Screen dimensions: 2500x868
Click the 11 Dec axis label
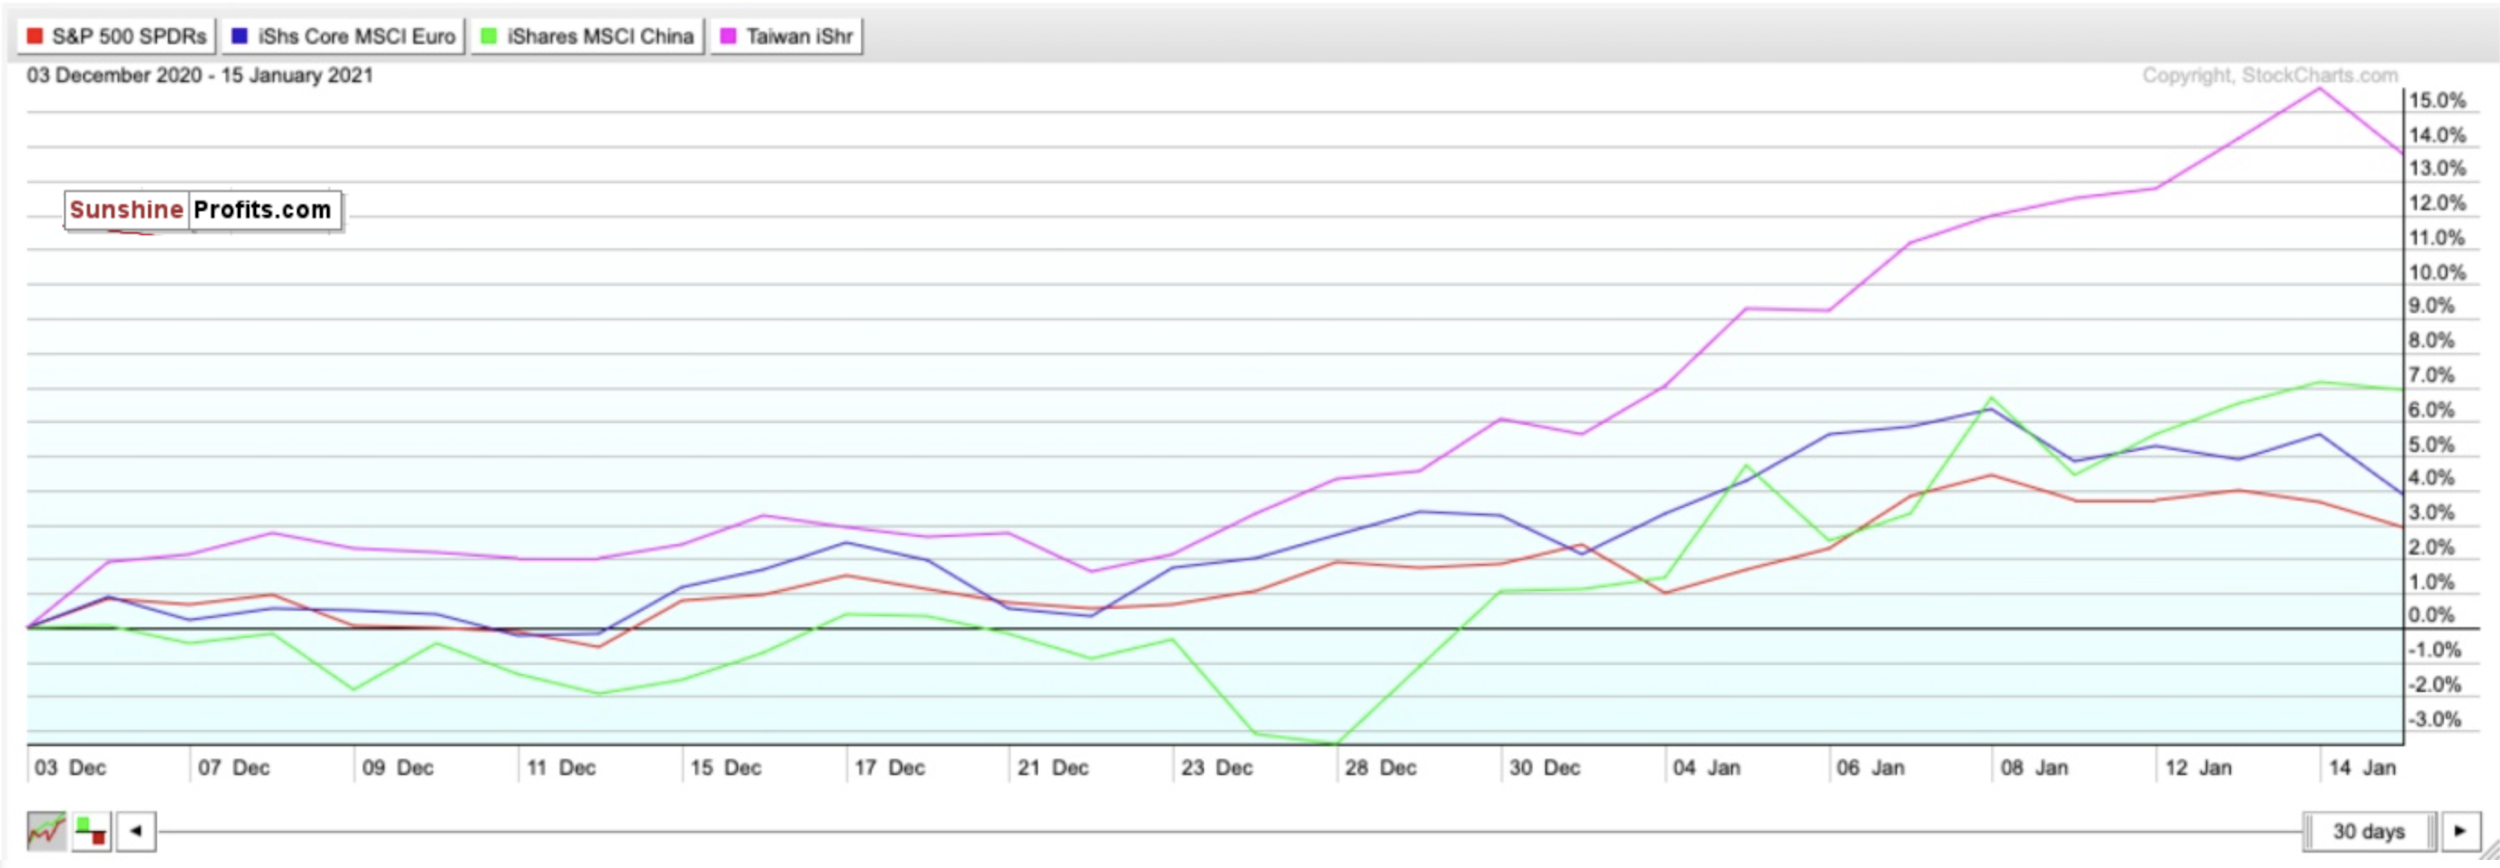[x=561, y=768]
